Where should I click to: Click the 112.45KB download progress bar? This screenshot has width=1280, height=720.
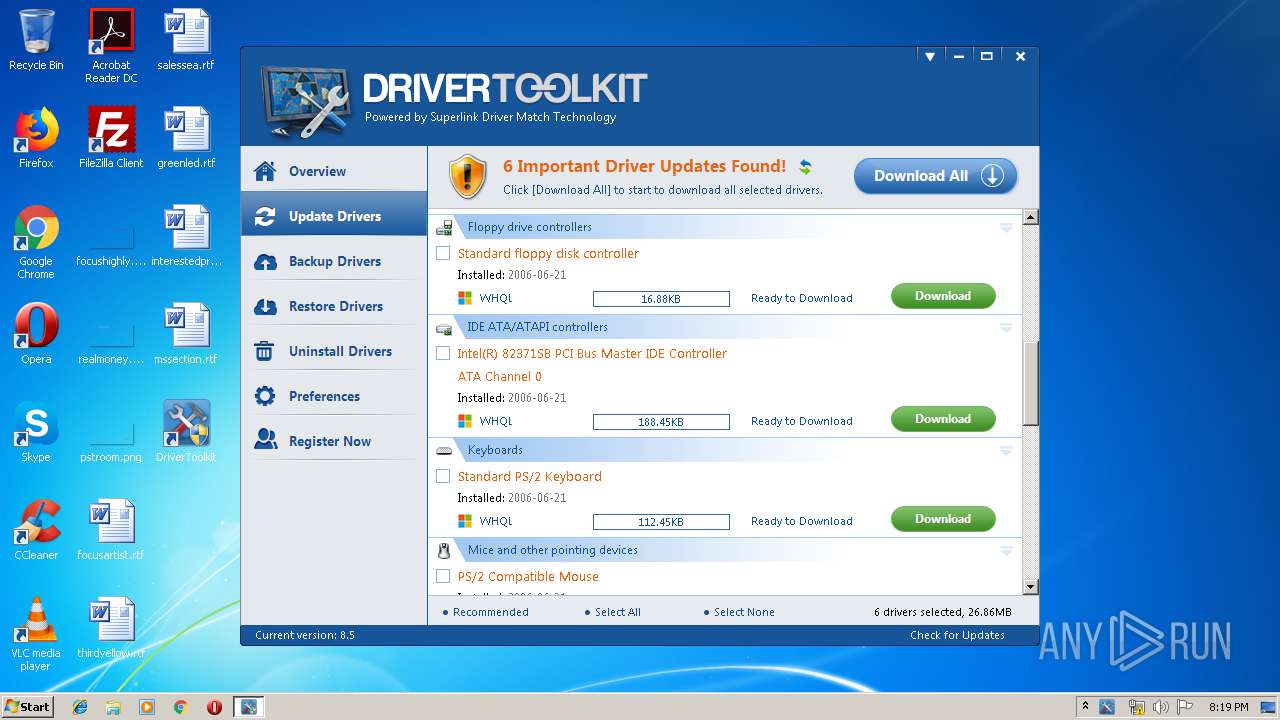[661, 522]
